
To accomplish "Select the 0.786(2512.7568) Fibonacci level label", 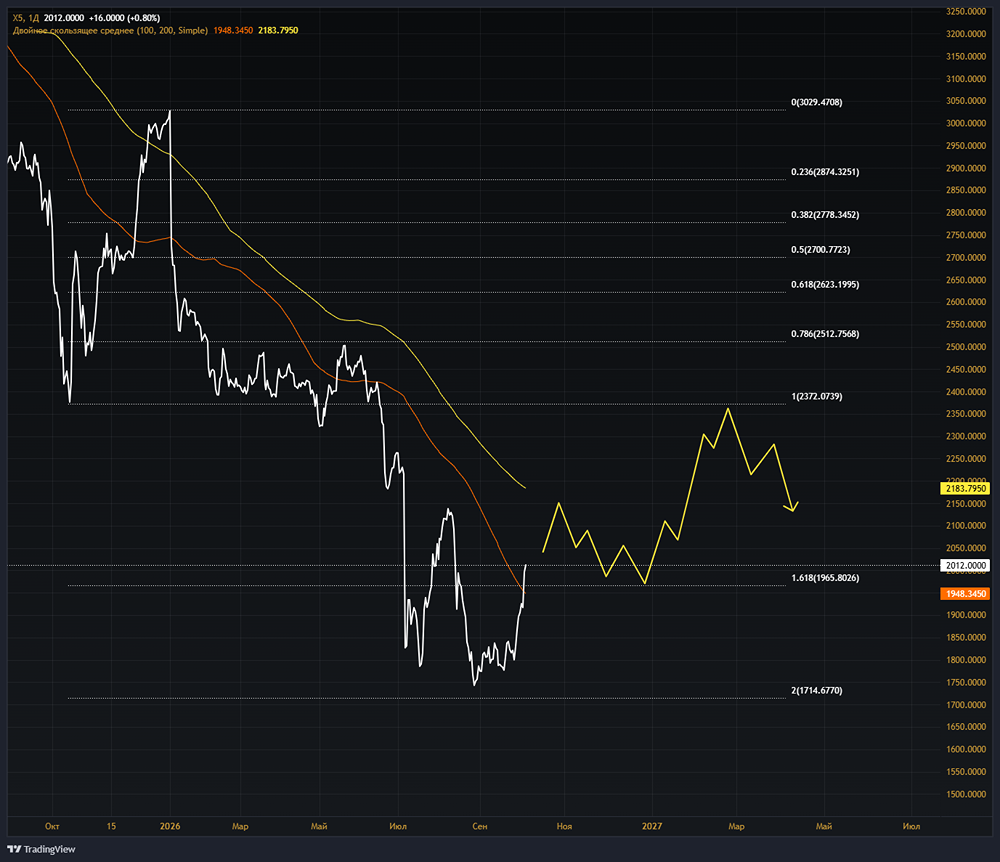I will pos(825,333).
